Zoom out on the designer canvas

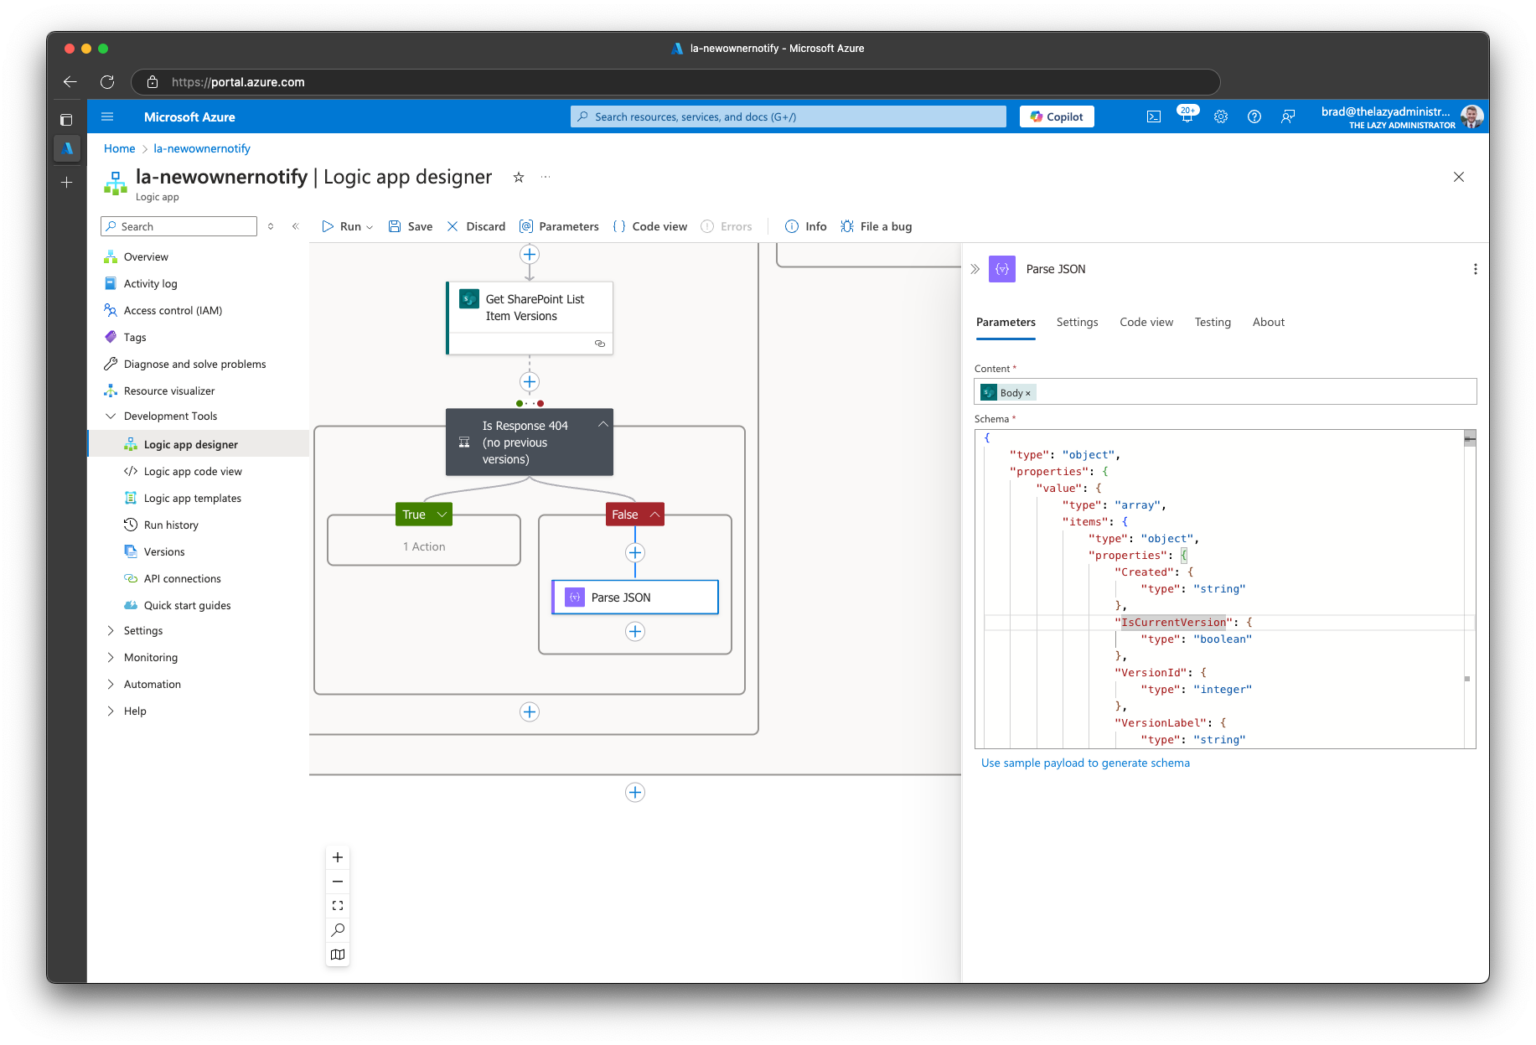(337, 882)
